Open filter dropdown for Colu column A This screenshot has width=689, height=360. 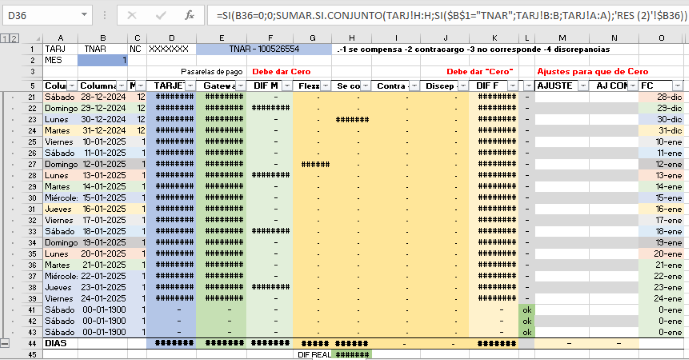72,86
